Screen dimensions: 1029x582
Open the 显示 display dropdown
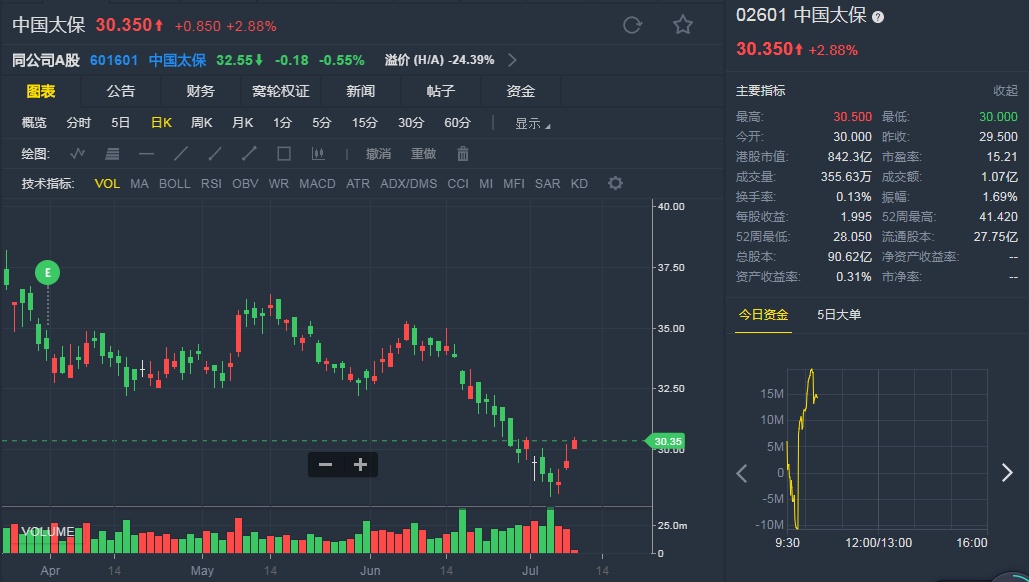[x=532, y=123]
